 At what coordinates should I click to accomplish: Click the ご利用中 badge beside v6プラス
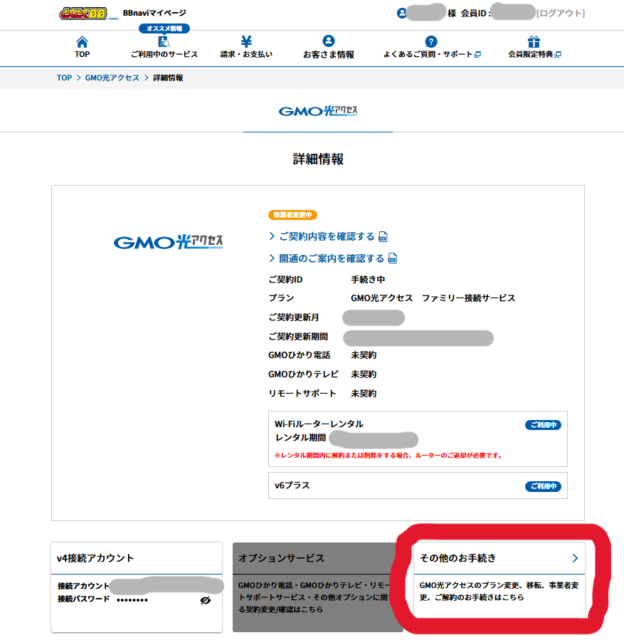(543, 486)
